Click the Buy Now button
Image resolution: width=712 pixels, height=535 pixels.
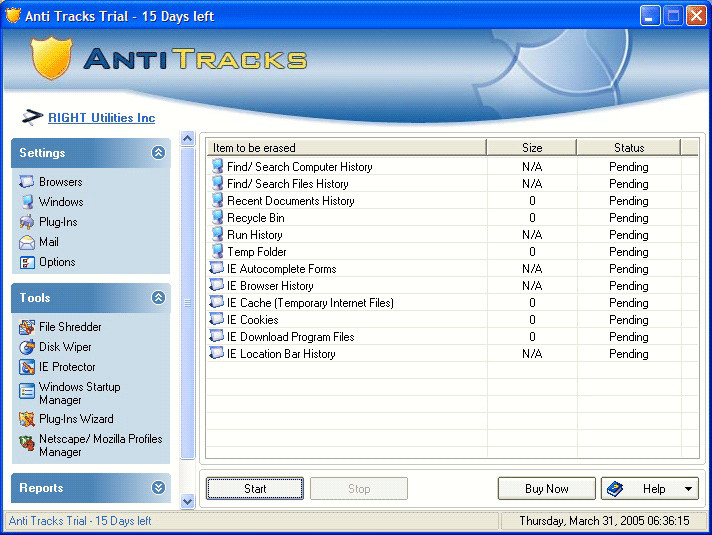tap(546, 489)
